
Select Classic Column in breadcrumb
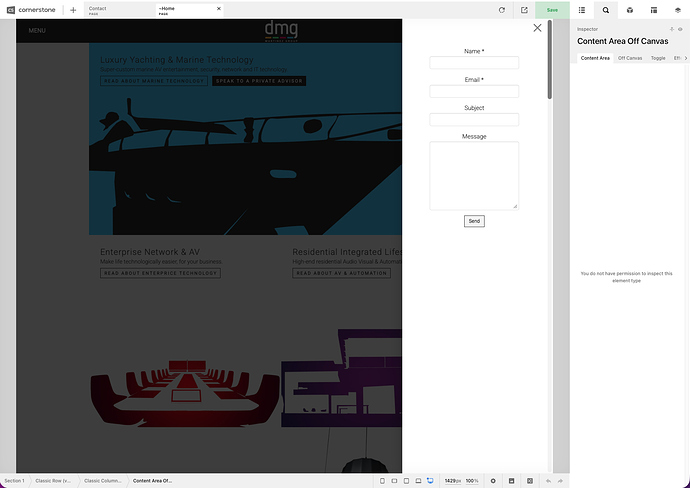103,481
